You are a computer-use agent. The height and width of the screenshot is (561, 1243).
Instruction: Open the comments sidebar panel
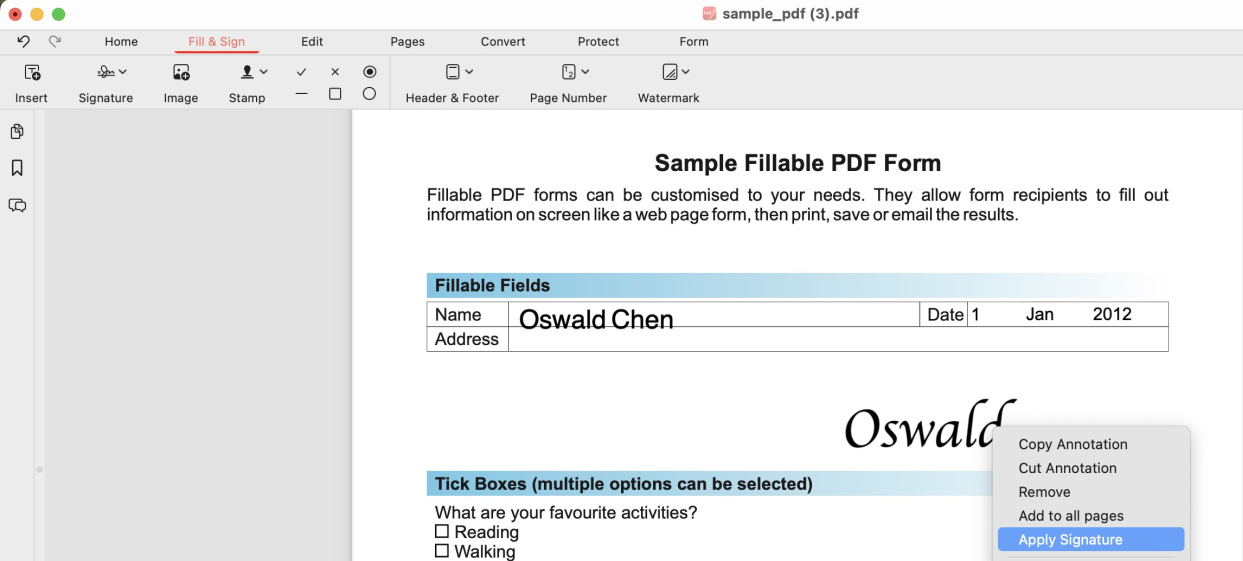[17, 205]
